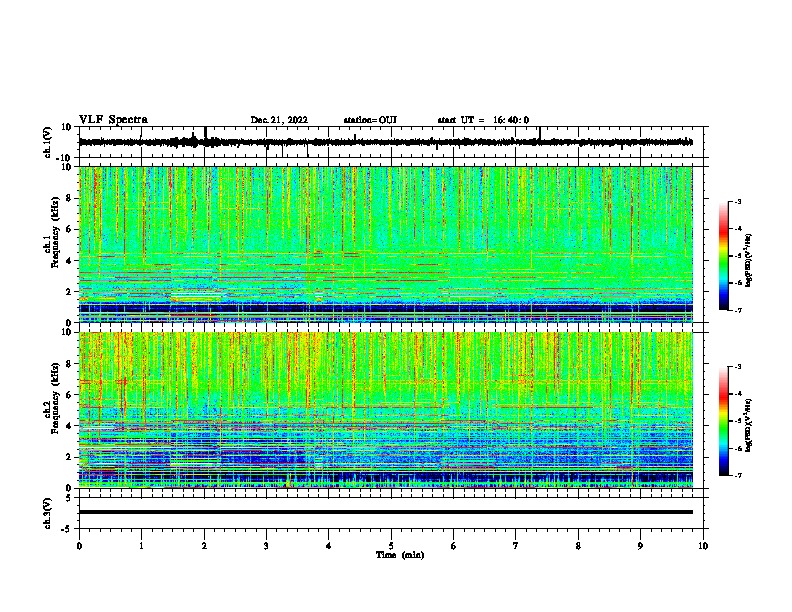This screenshot has height=612, width=792.
Task: Click the '-3' label on ch.2 color scale
Action: click(738, 367)
